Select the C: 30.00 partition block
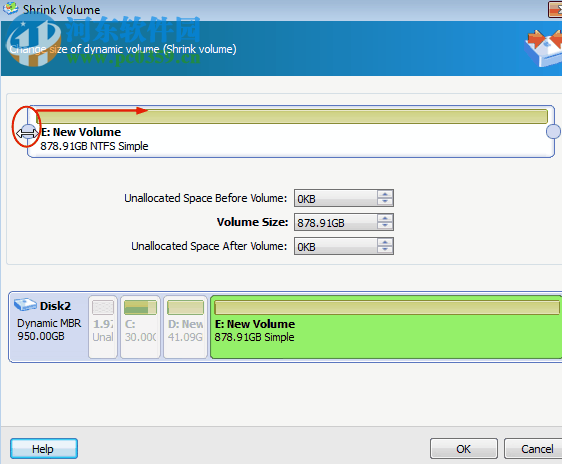Viewport: 562px width, 464px height. coord(140,327)
